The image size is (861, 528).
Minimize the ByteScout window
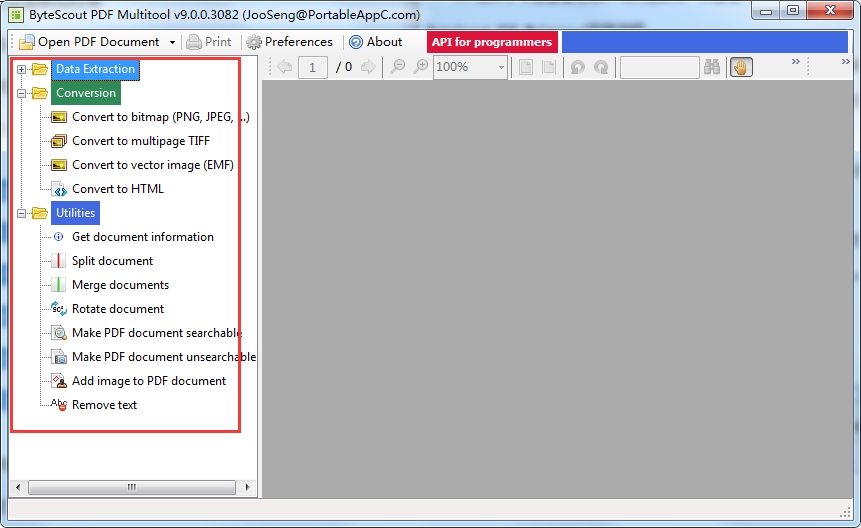tap(767, 10)
